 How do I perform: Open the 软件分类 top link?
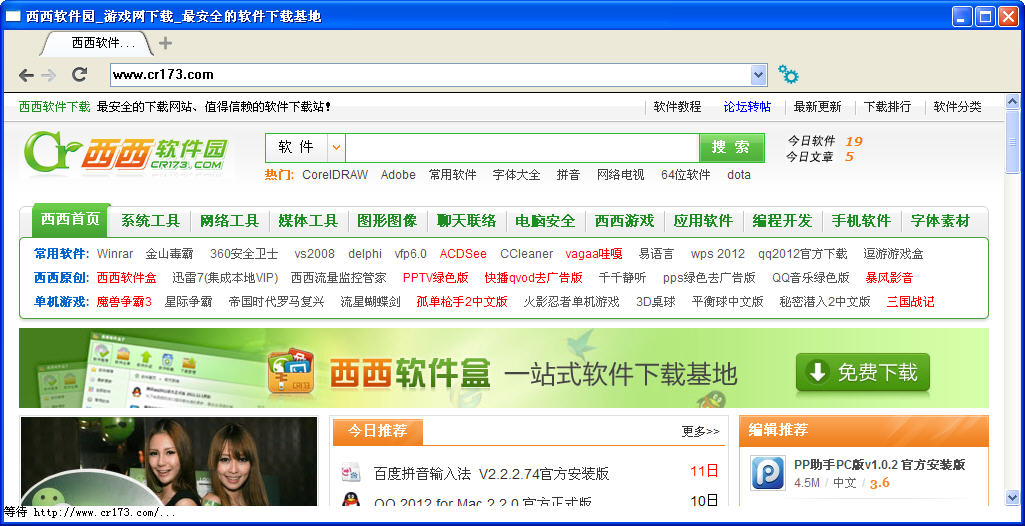coord(957,107)
